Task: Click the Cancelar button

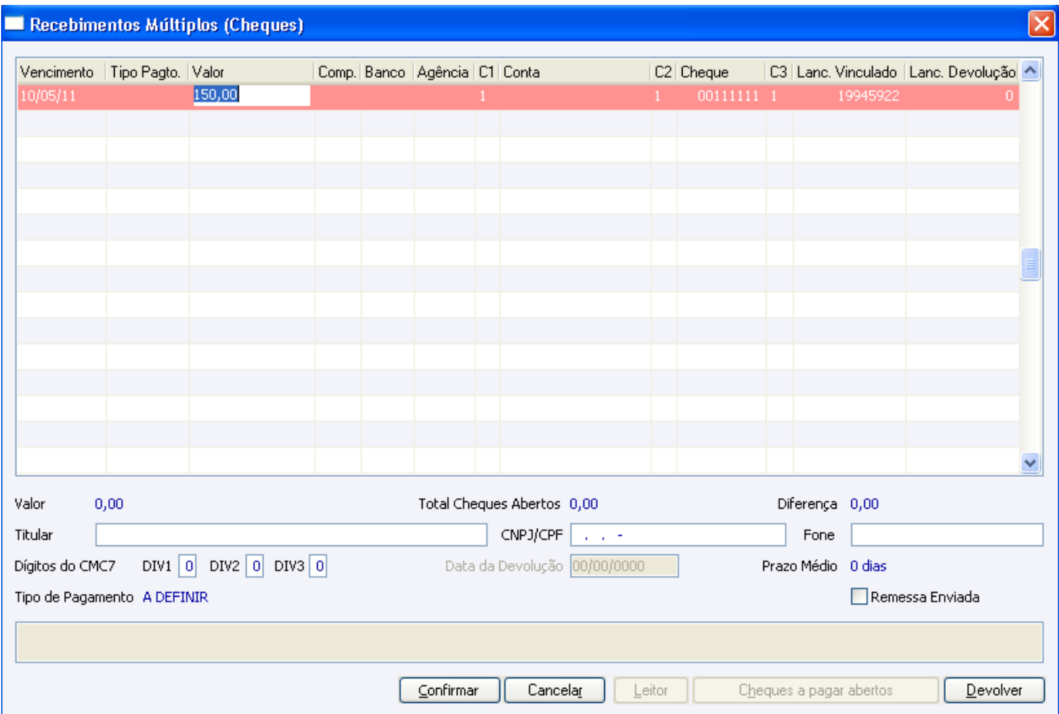Action: tap(554, 690)
